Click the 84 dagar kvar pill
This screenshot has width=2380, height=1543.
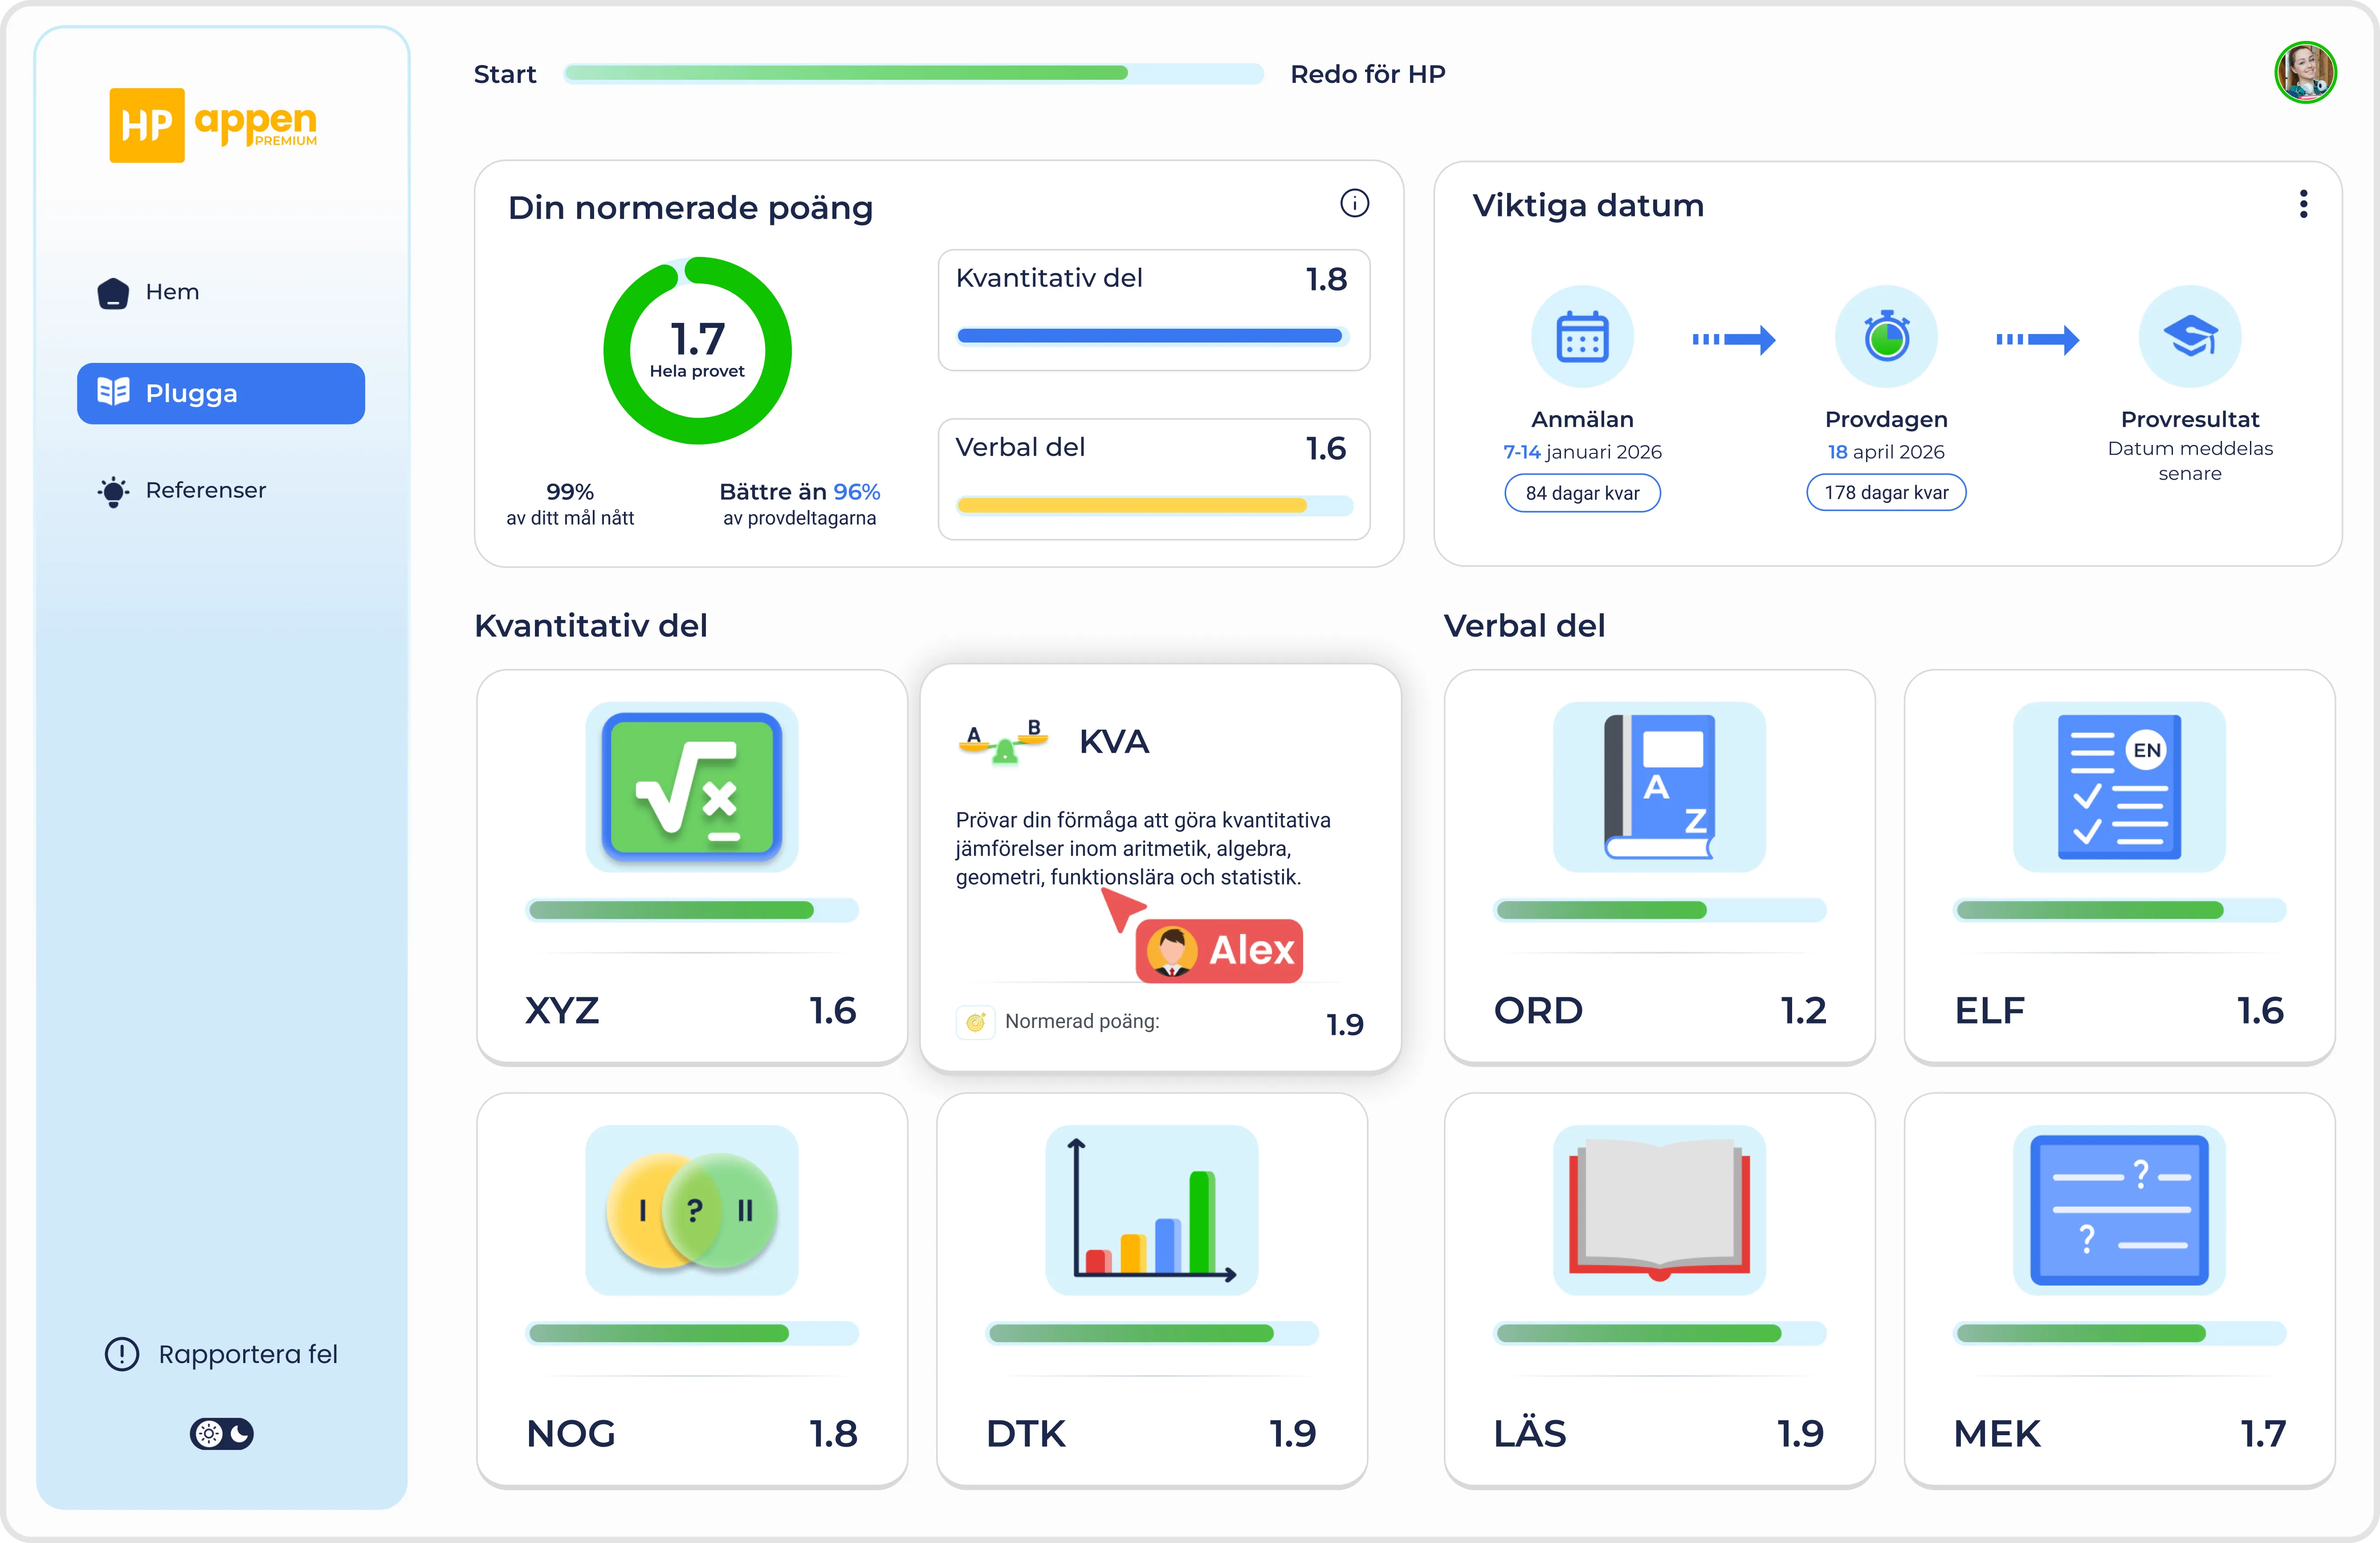pos(1582,493)
